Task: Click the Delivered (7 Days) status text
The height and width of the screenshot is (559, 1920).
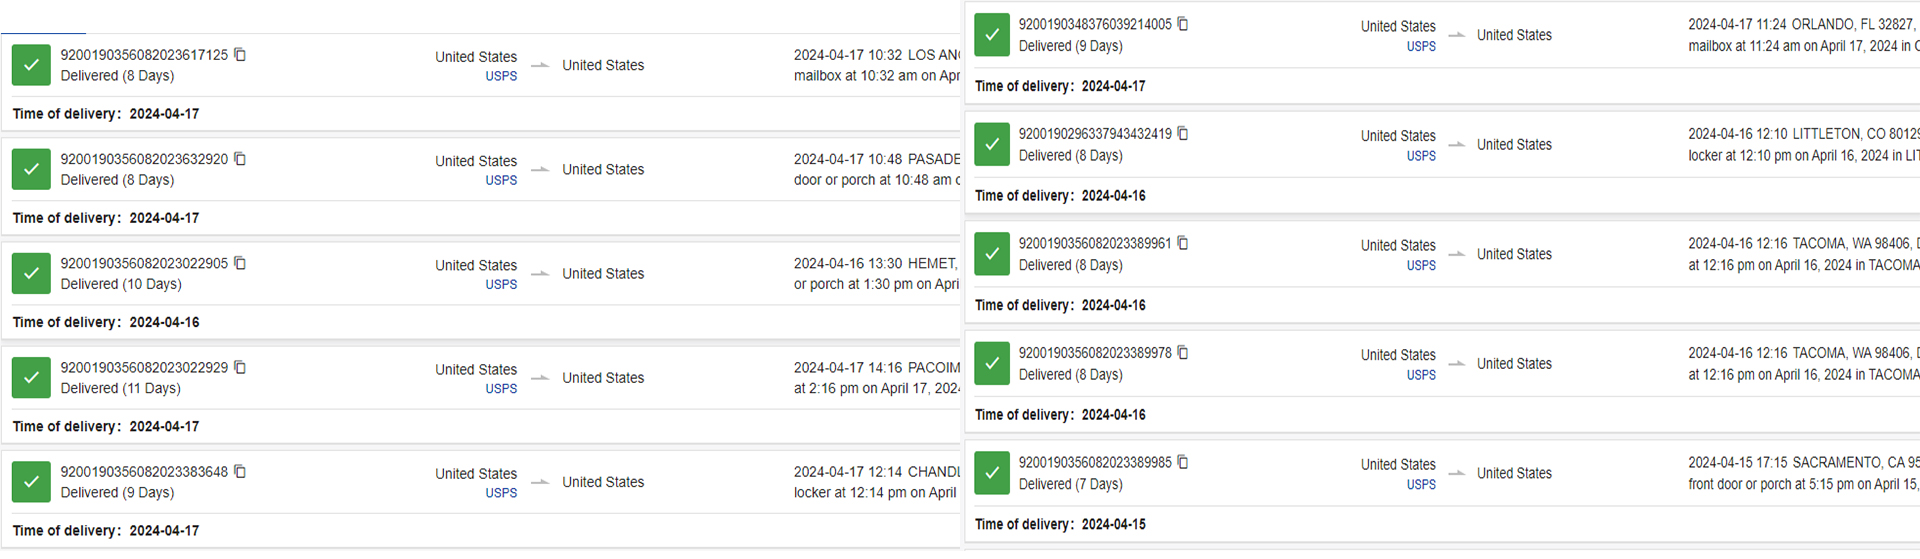Action: click(x=1070, y=484)
